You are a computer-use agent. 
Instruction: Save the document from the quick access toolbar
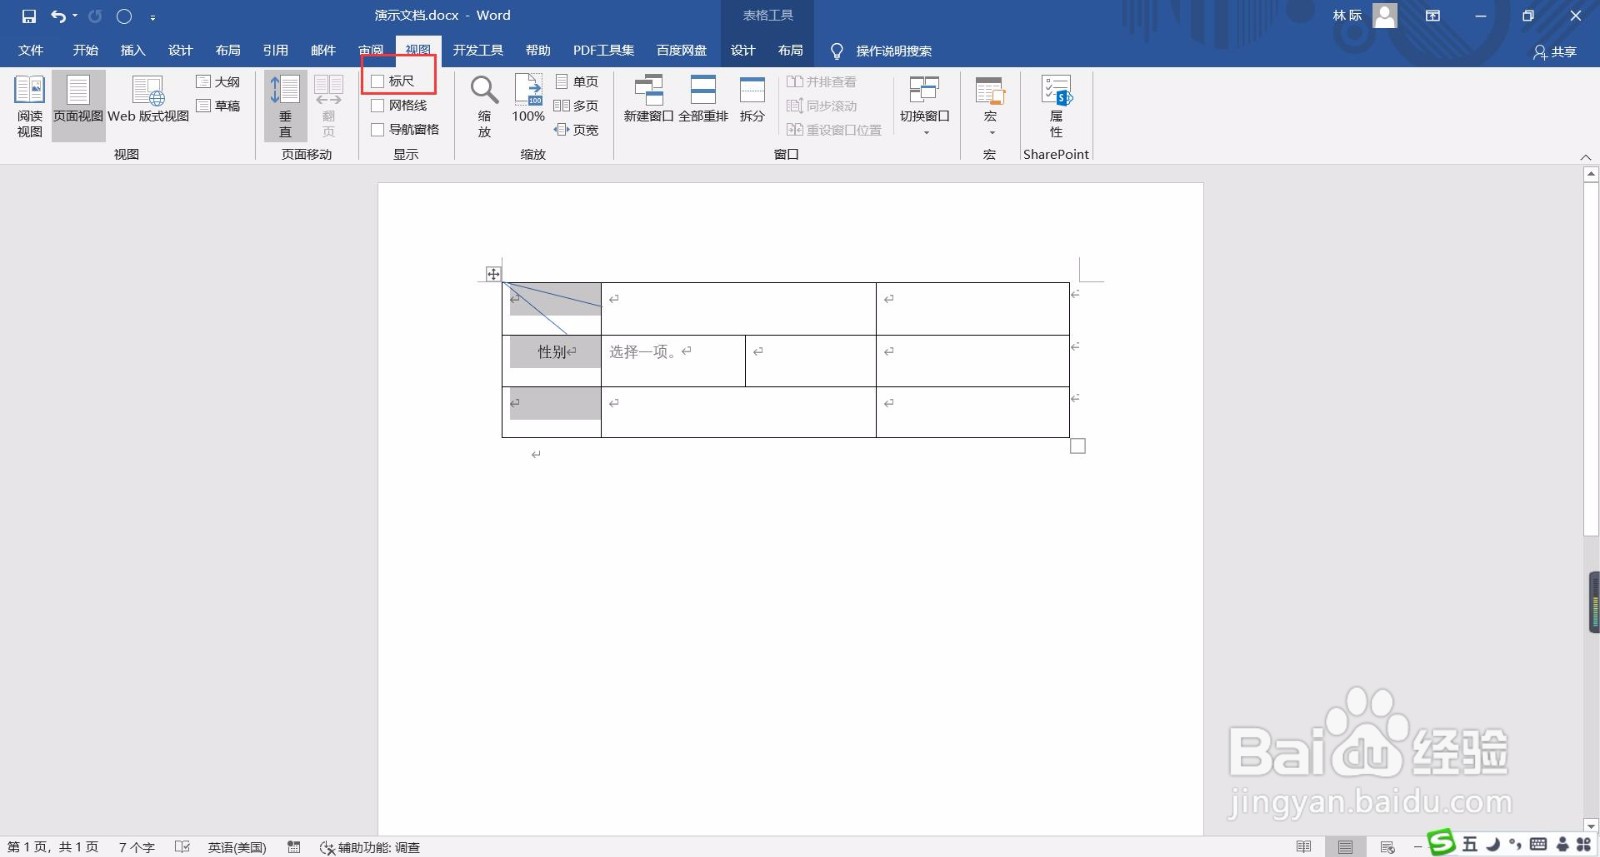click(x=29, y=16)
